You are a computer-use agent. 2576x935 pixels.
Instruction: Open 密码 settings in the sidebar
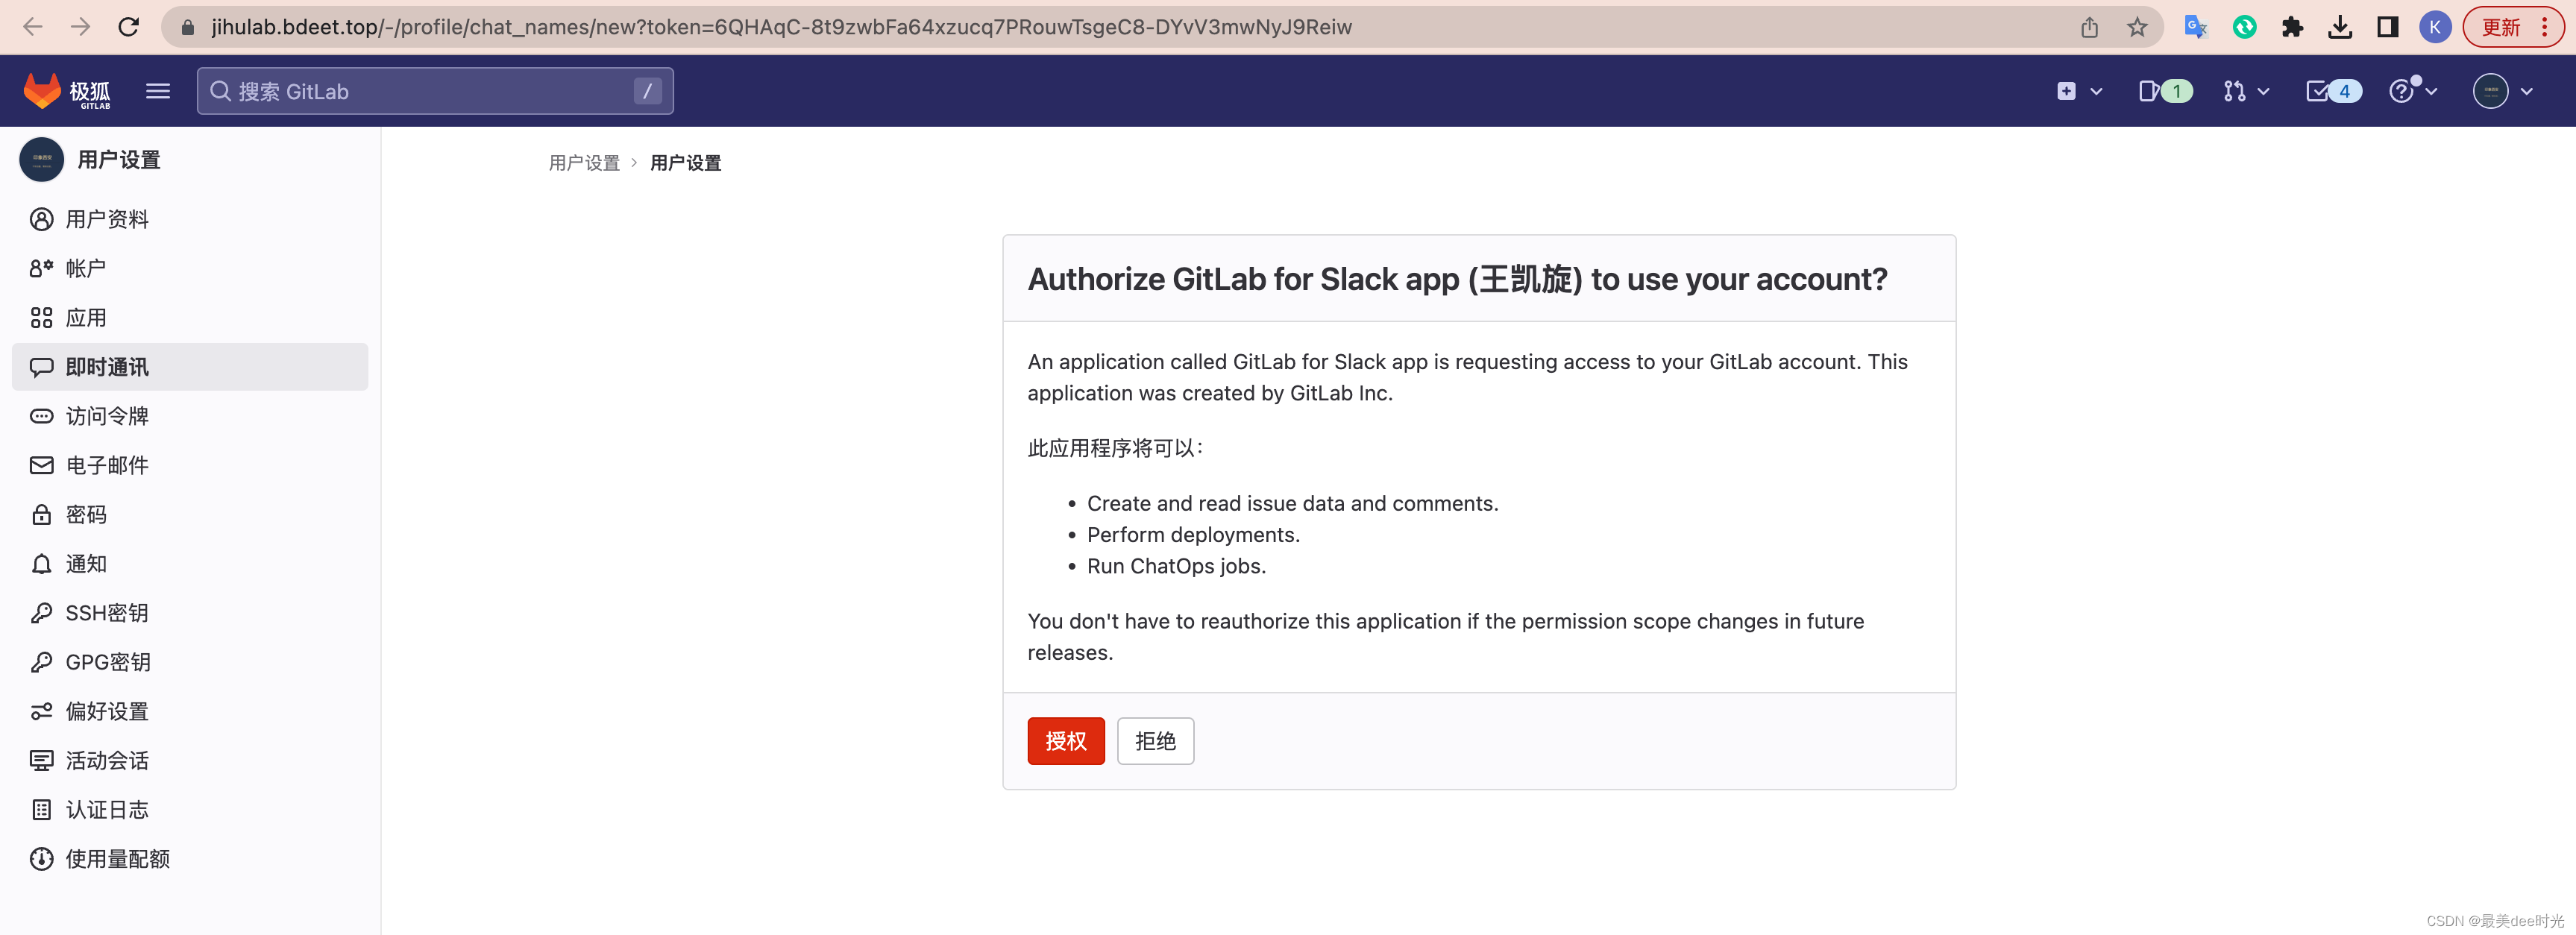(x=190, y=514)
